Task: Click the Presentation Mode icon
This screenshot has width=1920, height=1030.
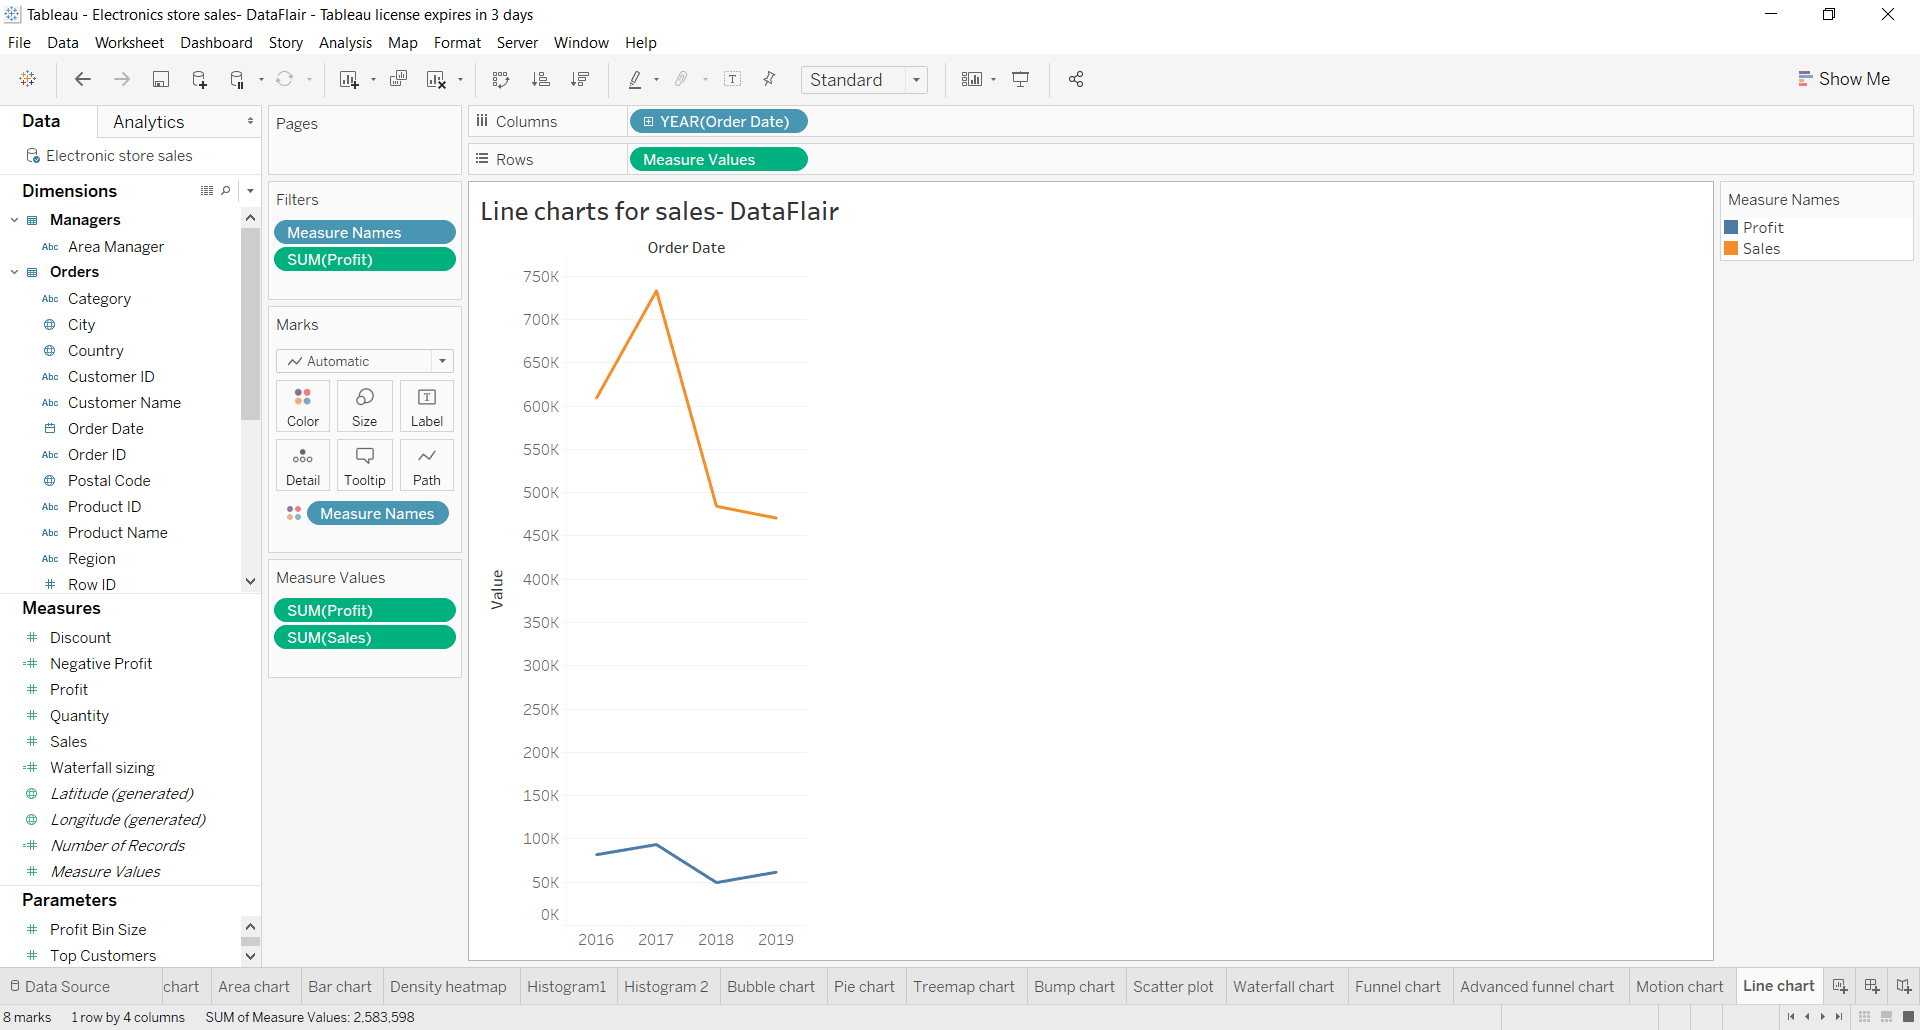Action: point(1021,79)
